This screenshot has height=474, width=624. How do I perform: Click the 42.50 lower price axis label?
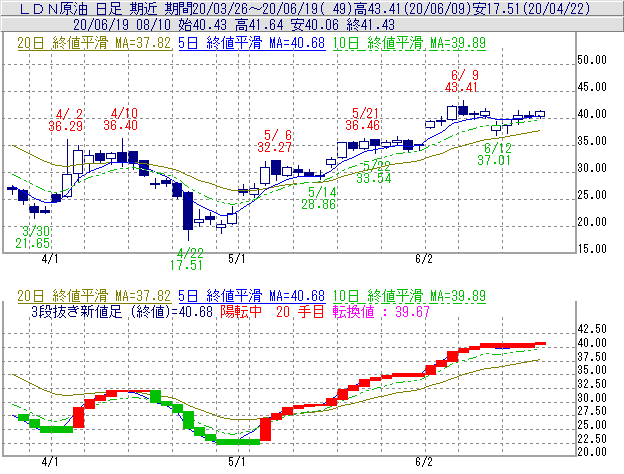pyautogui.click(x=592, y=329)
